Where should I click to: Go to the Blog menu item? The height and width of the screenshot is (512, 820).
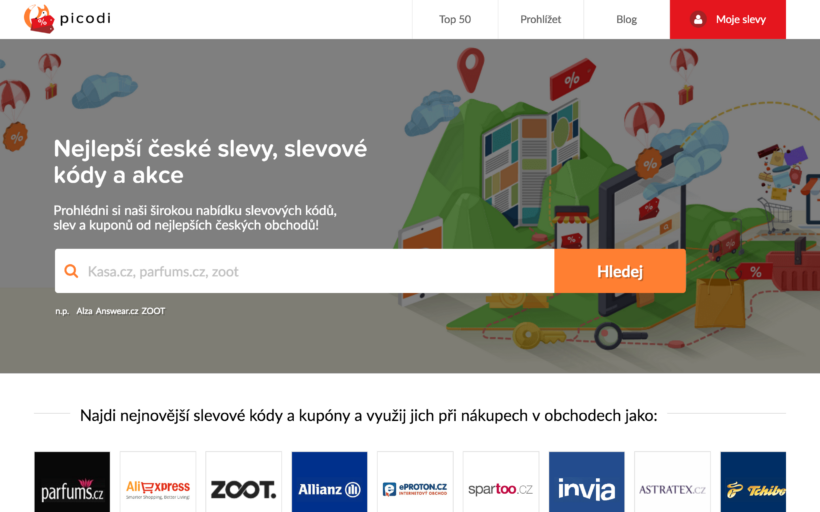tap(627, 19)
